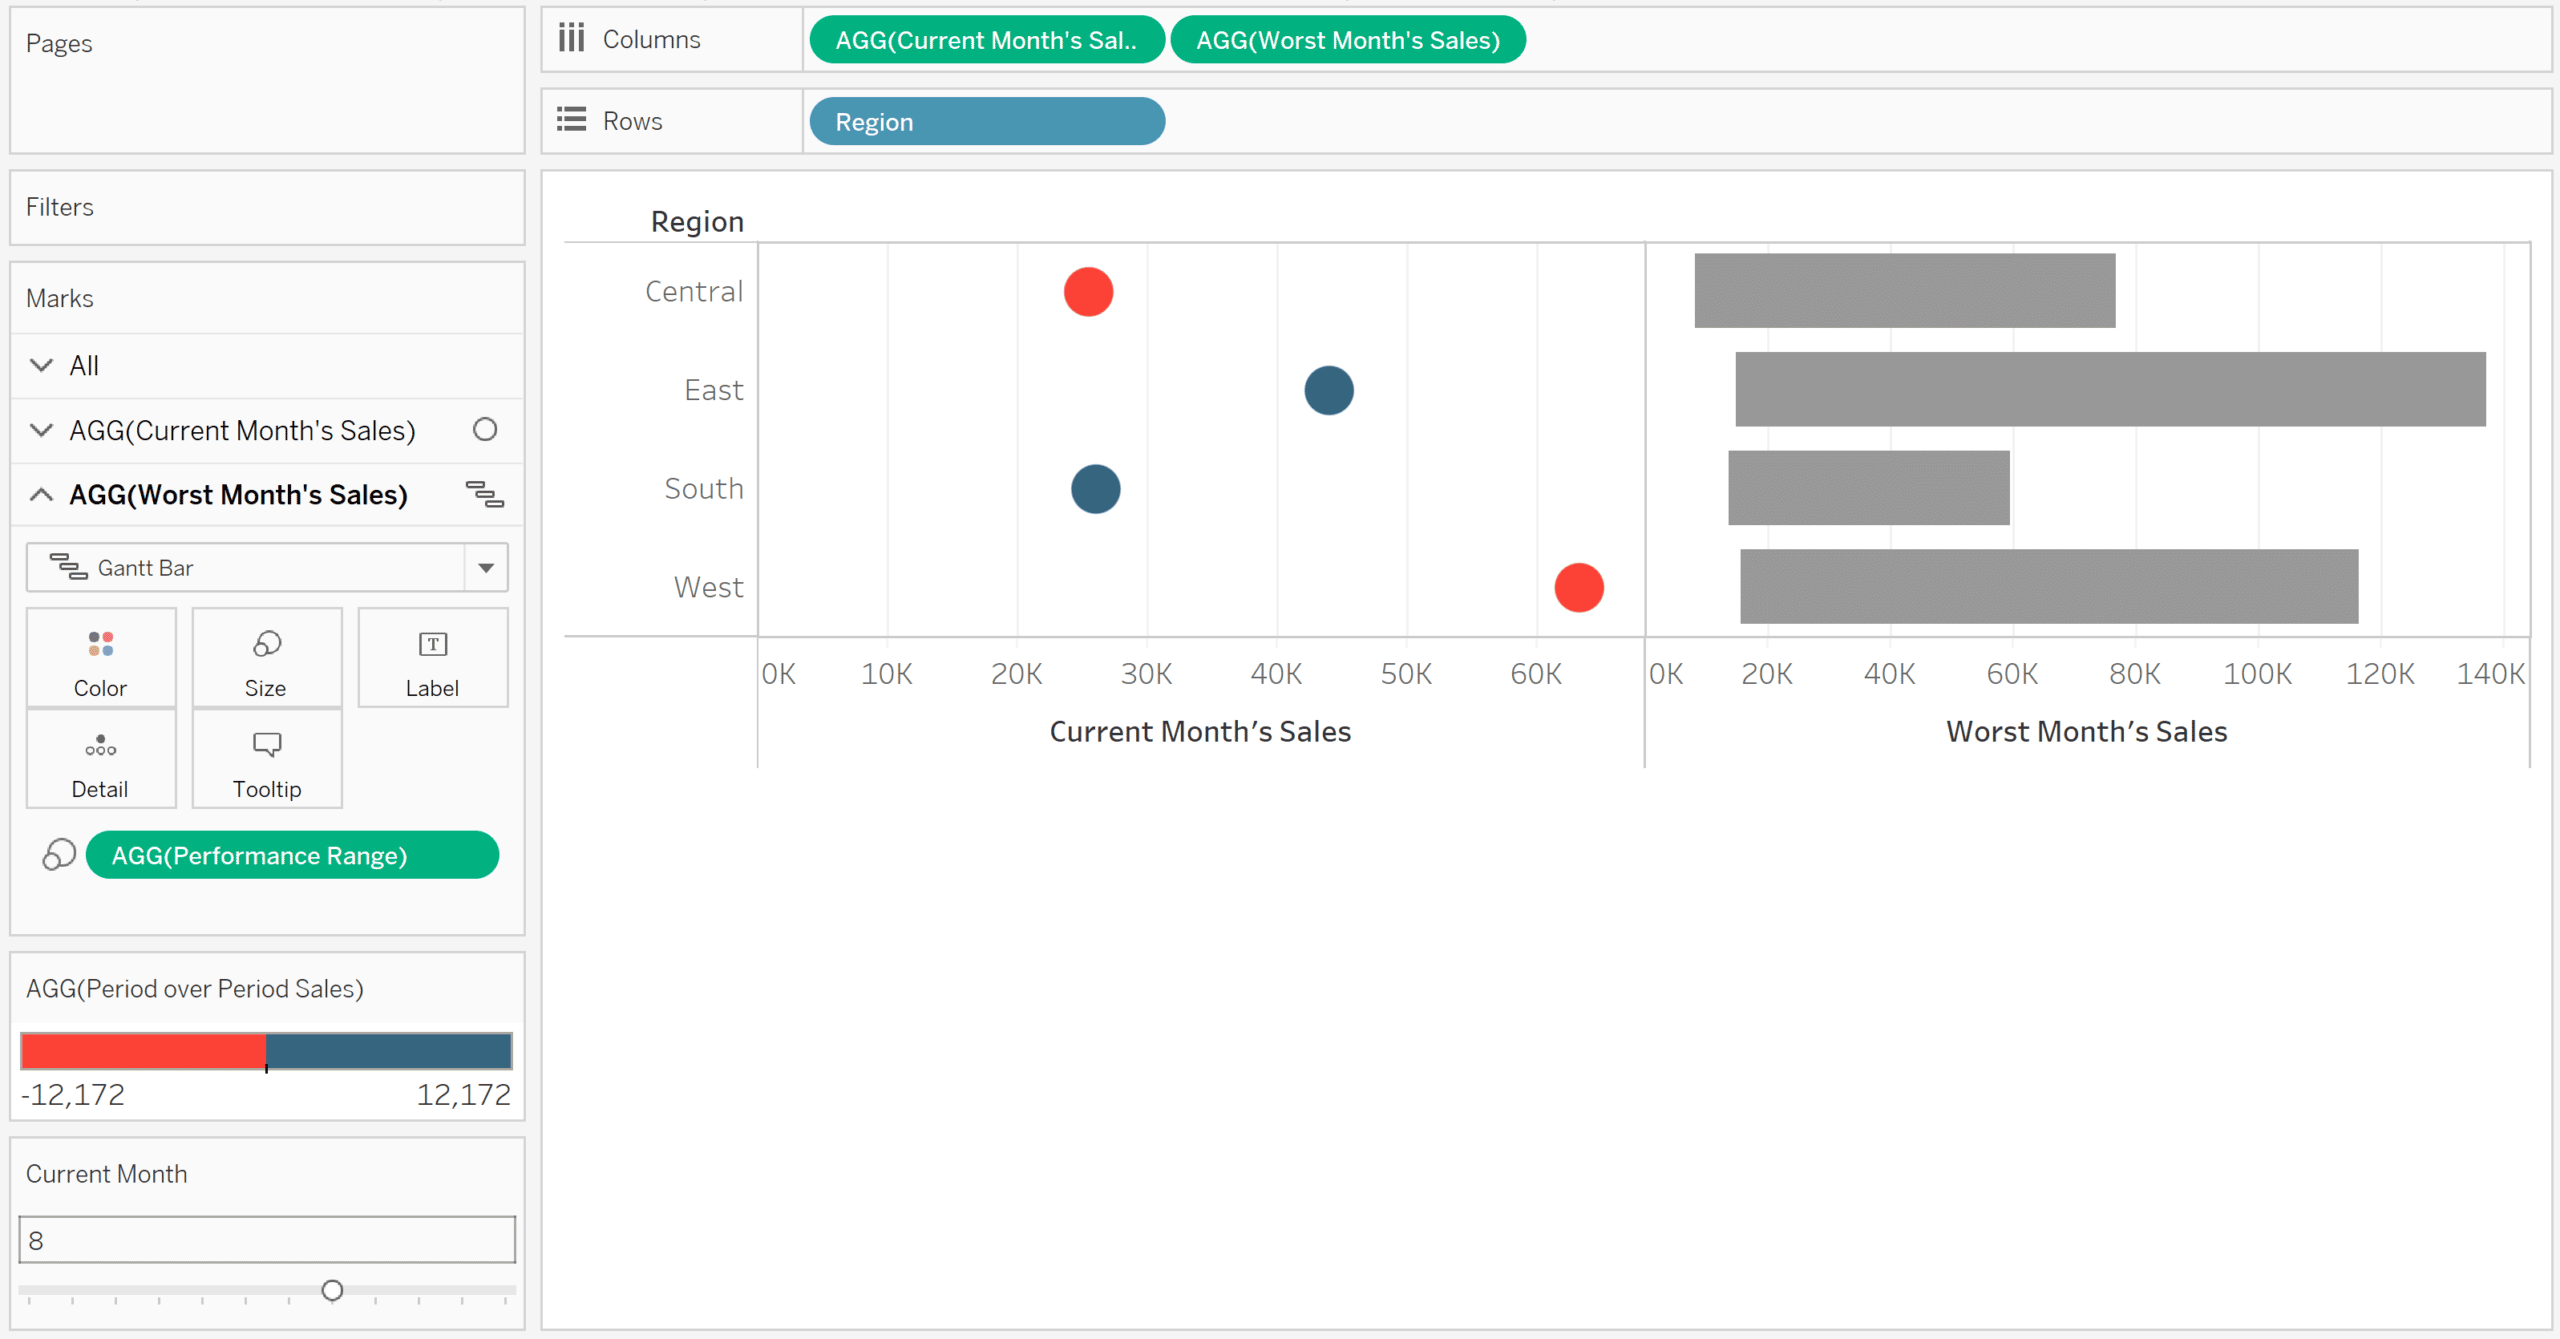Click the Current Month slider handle

point(333,1291)
